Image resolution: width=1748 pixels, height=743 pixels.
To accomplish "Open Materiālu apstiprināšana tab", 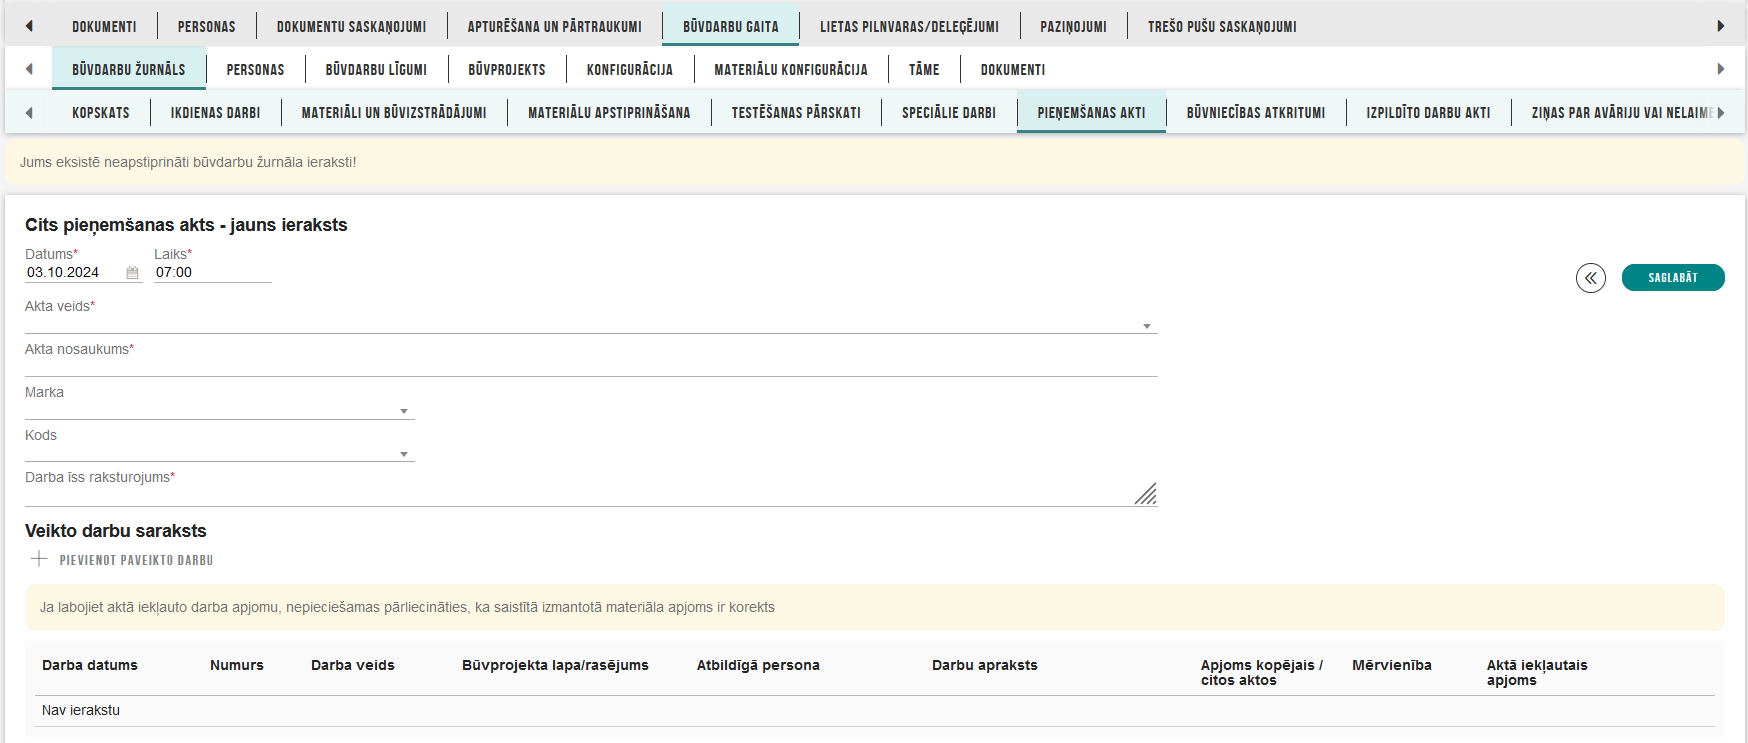I will (x=609, y=112).
